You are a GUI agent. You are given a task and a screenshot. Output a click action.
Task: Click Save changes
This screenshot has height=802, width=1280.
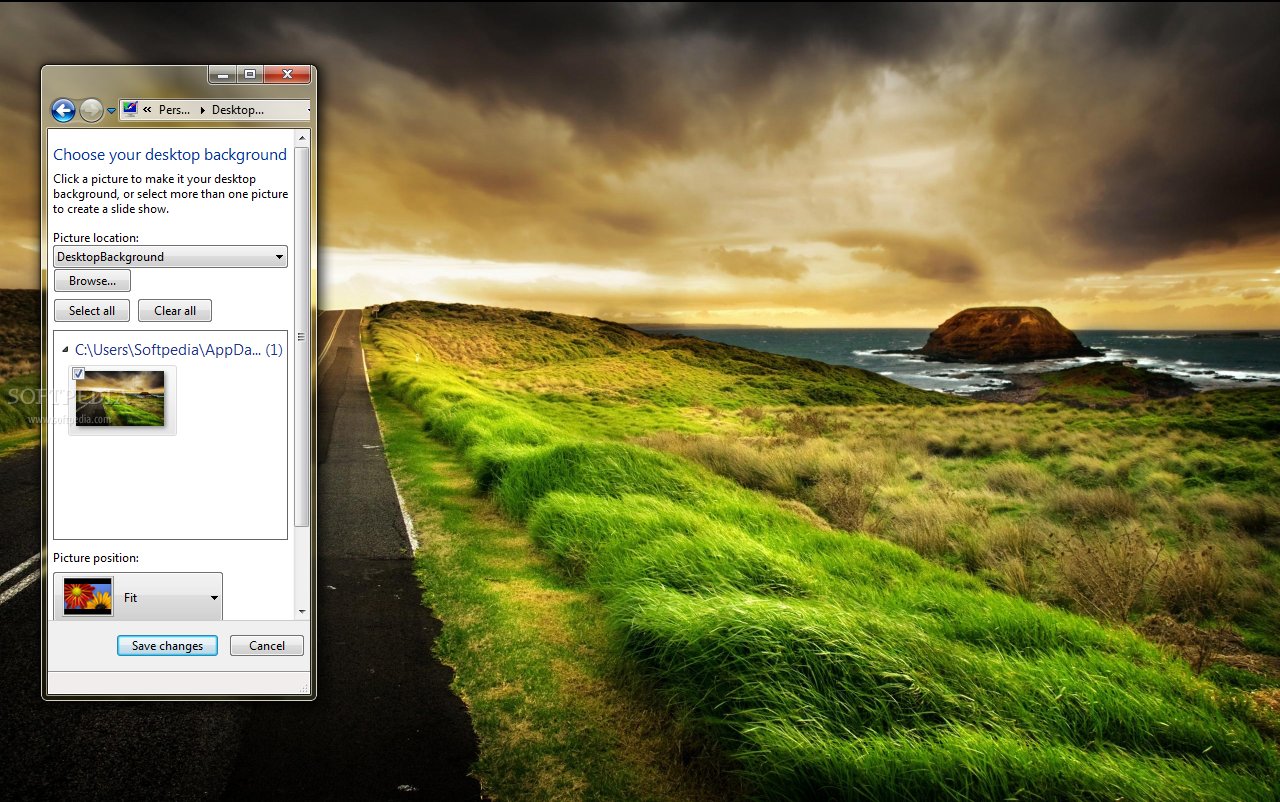pos(167,646)
